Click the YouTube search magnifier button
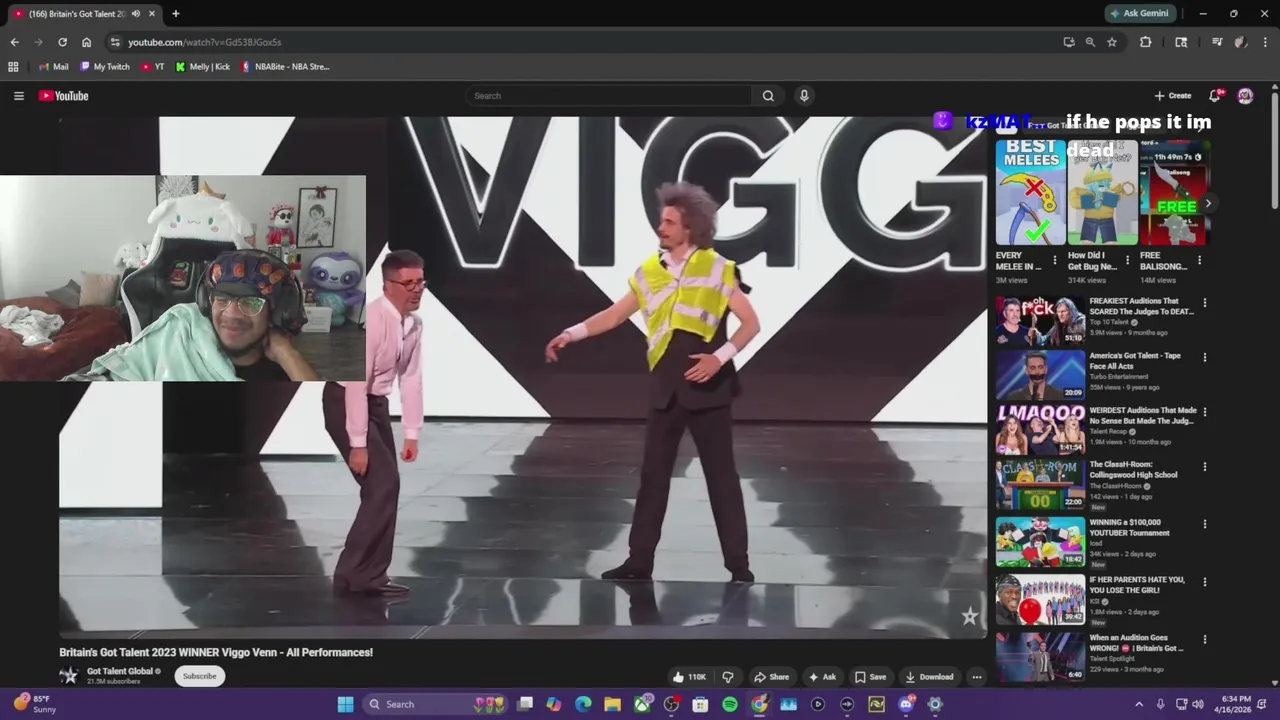The width and height of the screenshot is (1280, 720). [768, 96]
